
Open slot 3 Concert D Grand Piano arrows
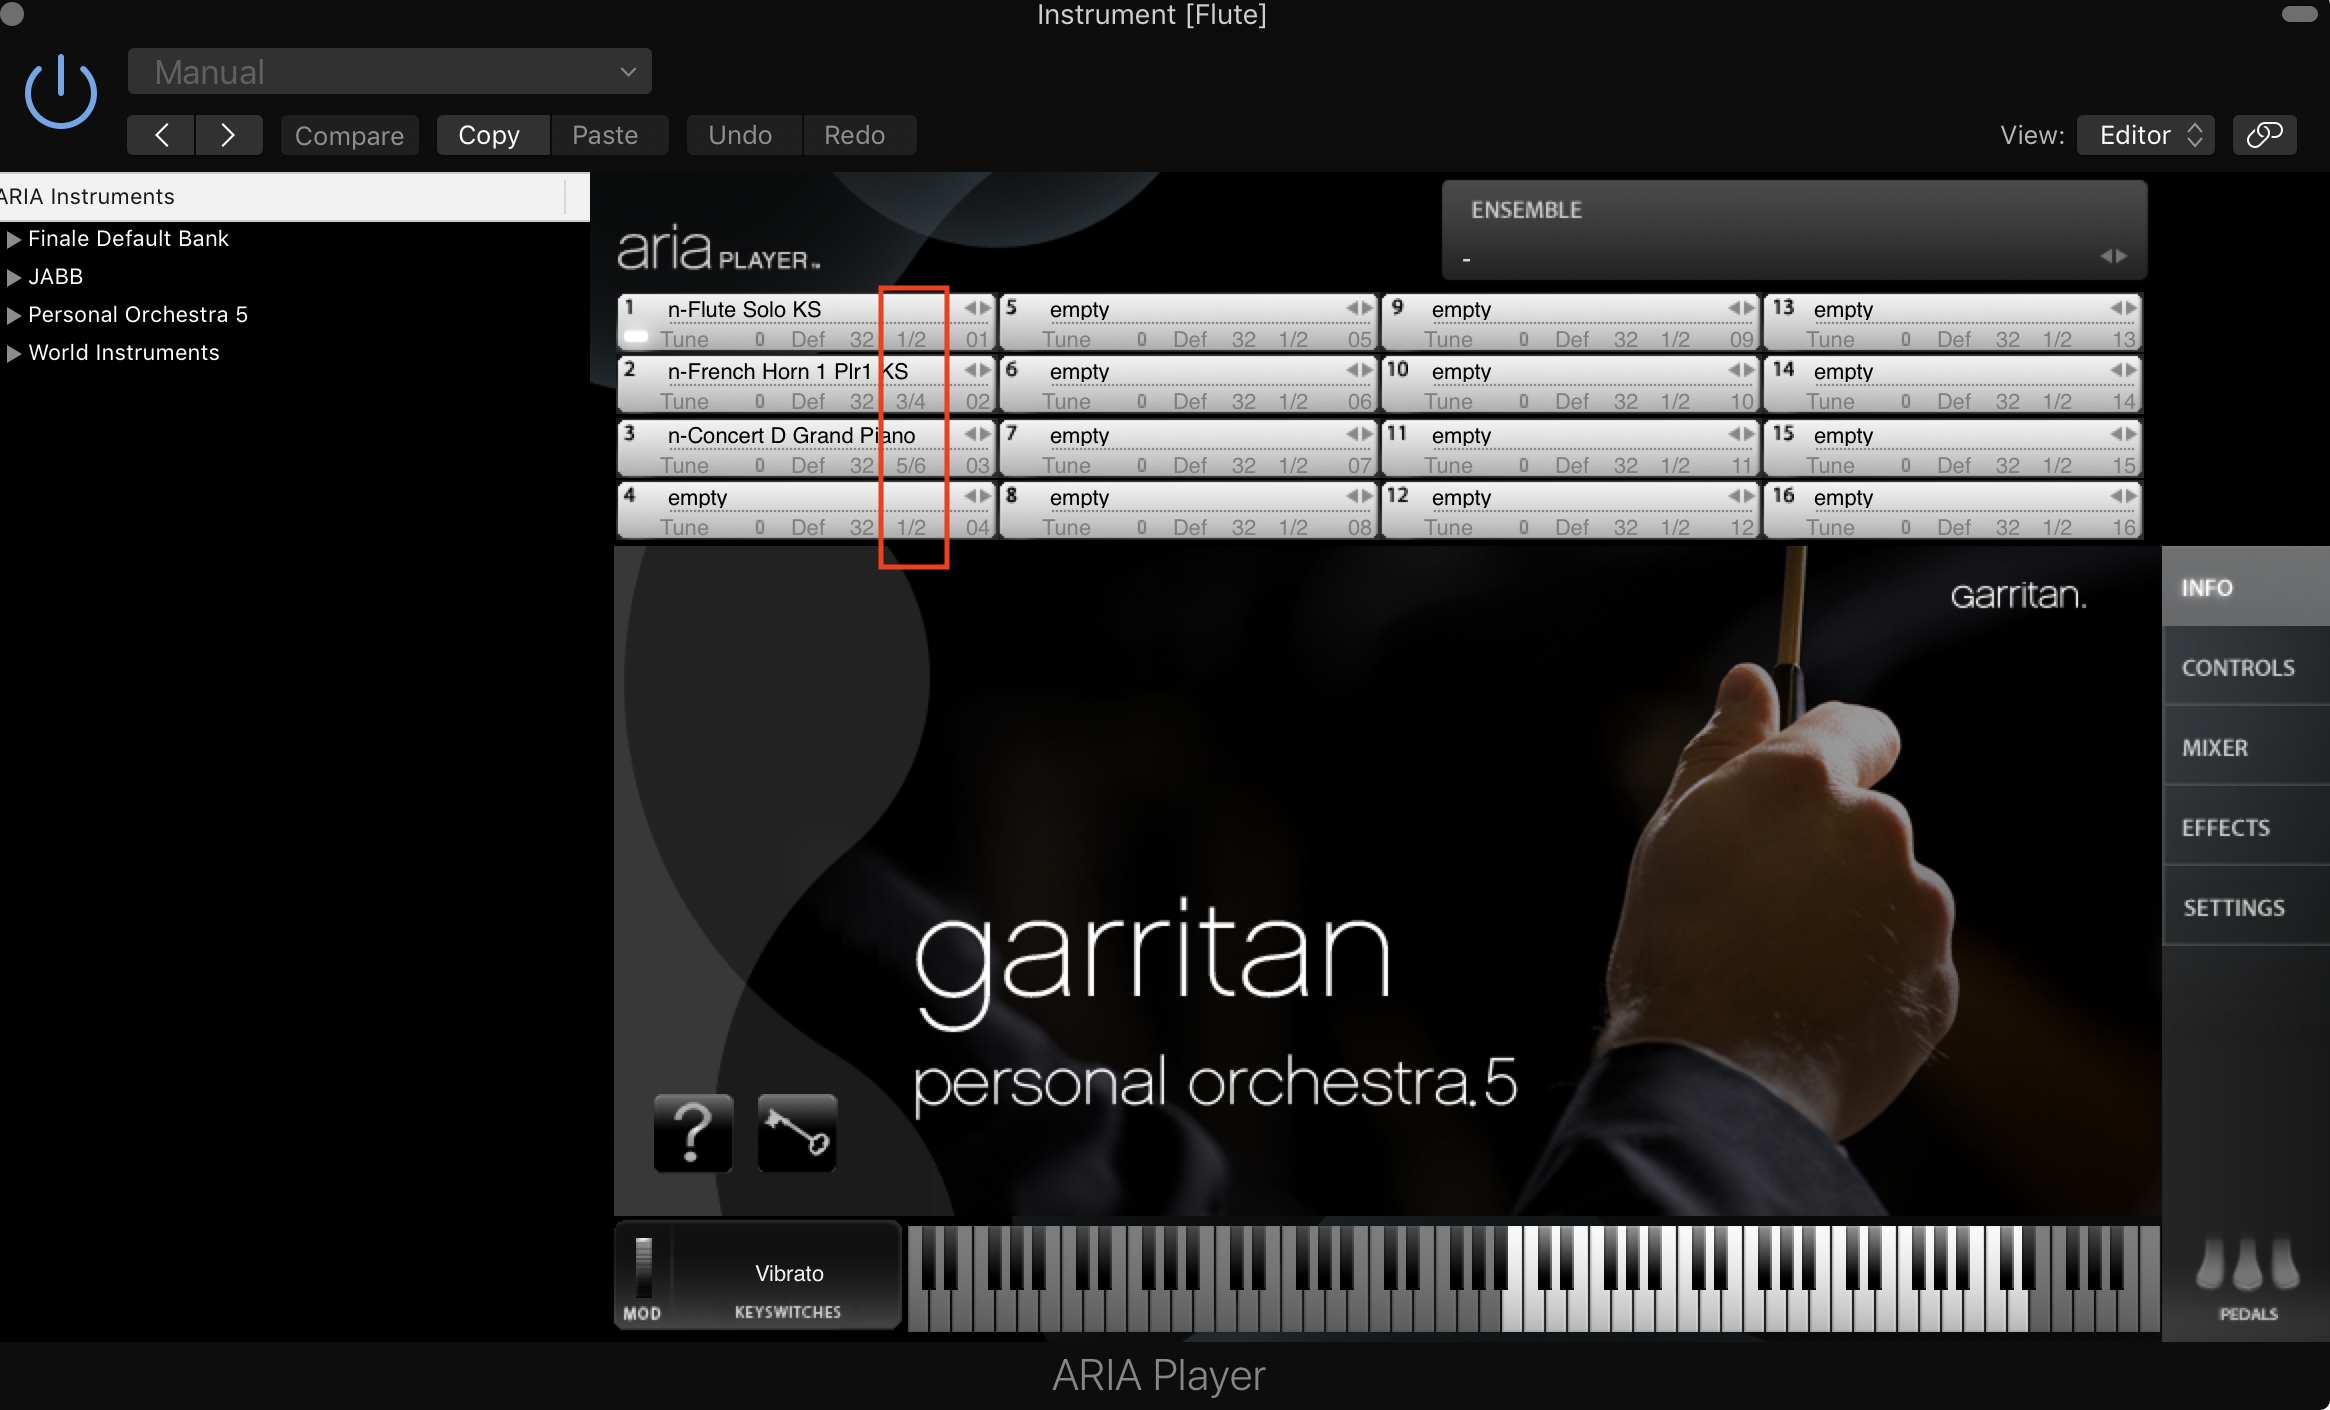click(977, 434)
